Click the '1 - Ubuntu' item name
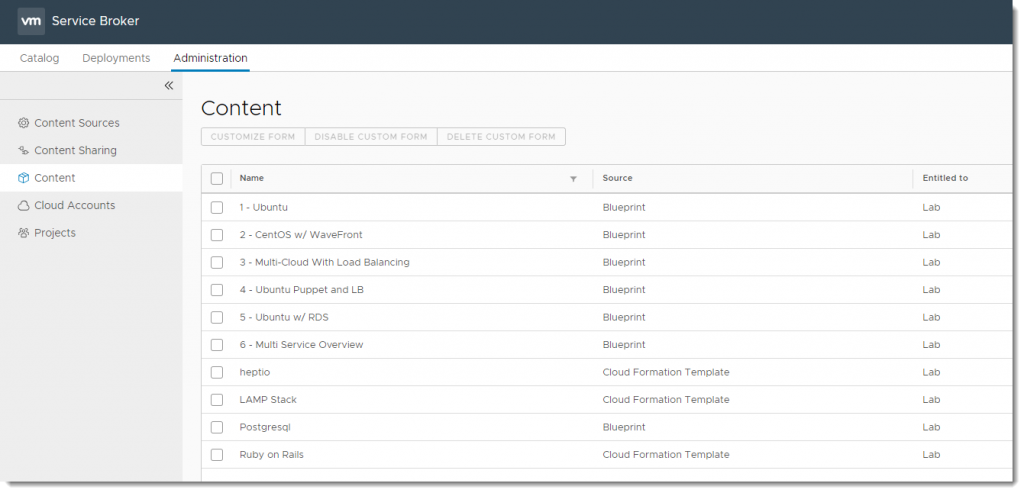The height and width of the screenshot is (493, 1024). tap(263, 207)
